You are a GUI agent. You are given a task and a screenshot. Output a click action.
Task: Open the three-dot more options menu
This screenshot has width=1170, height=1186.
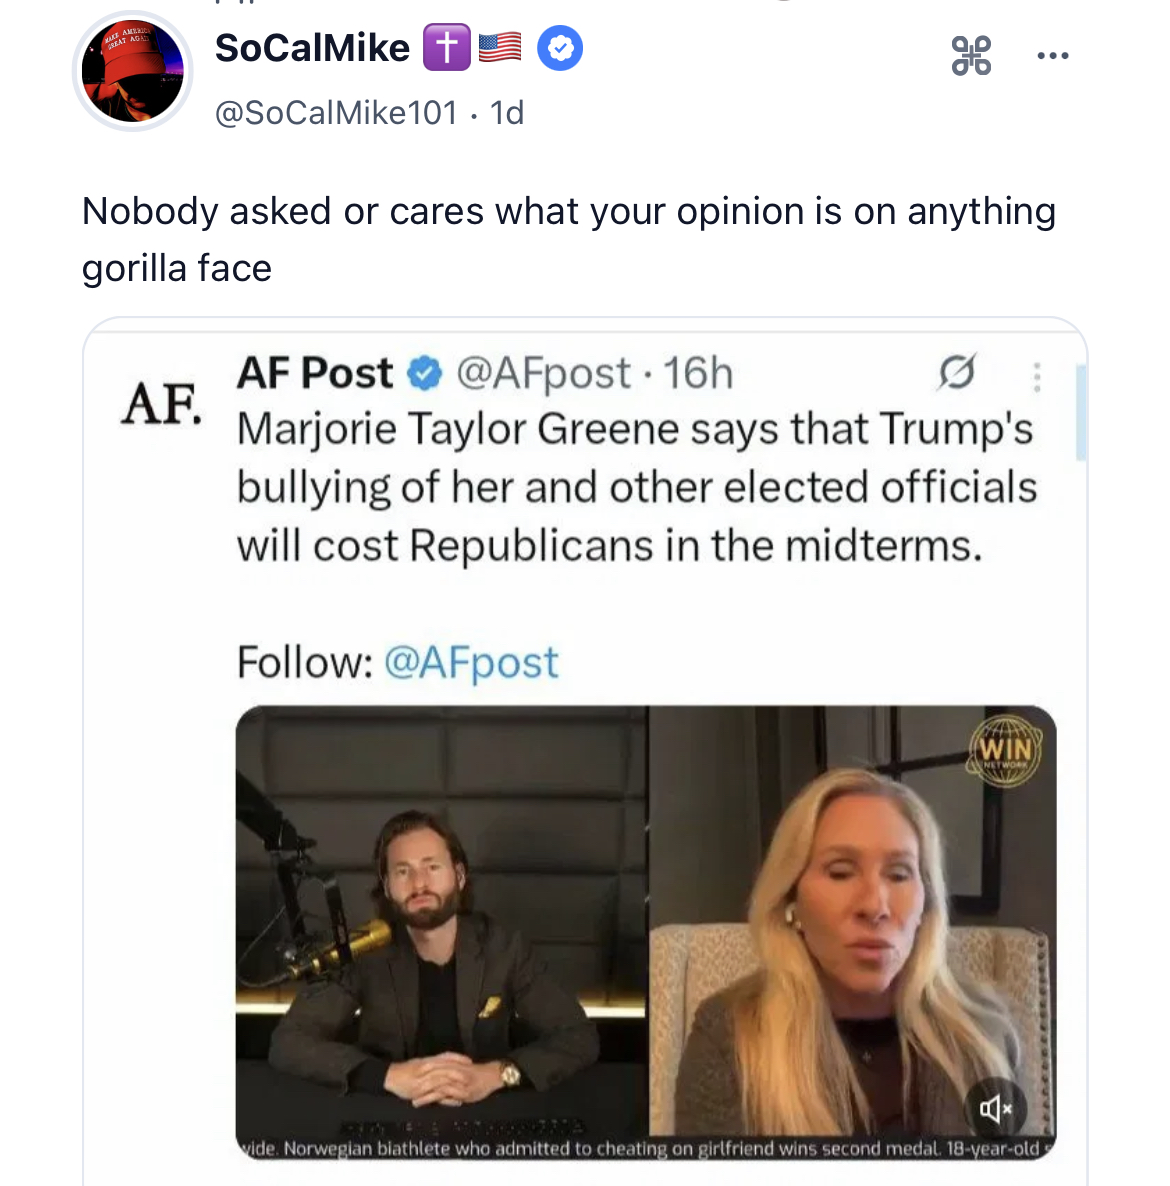1053,56
